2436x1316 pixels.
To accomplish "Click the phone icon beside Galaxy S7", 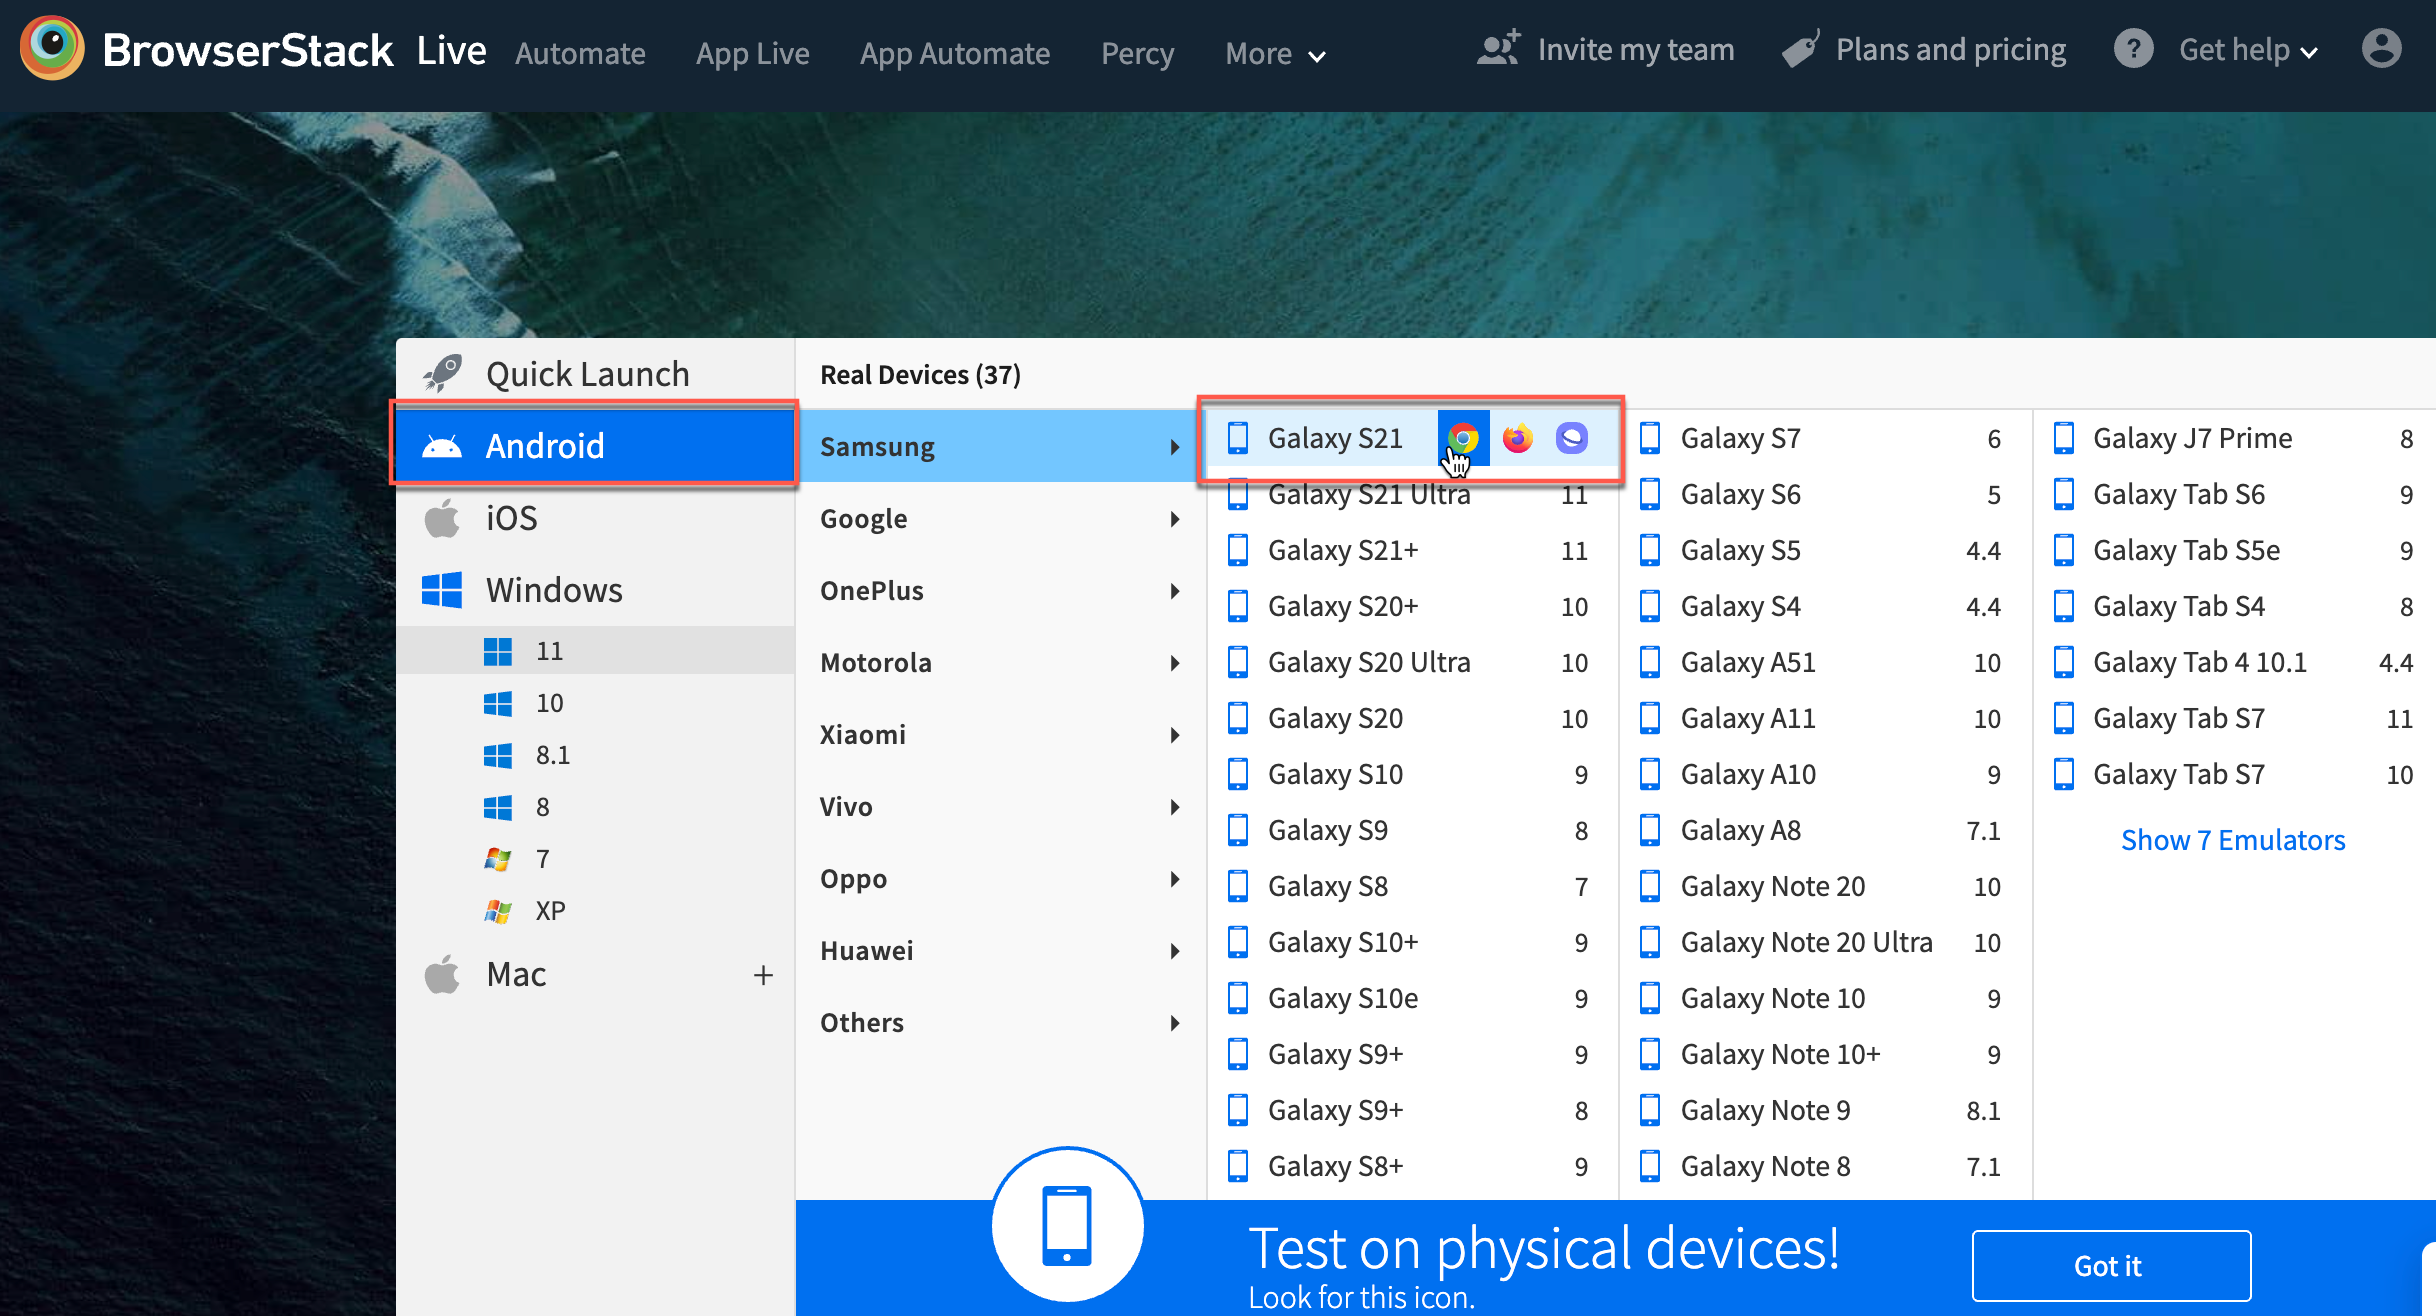I will coord(1651,438).
